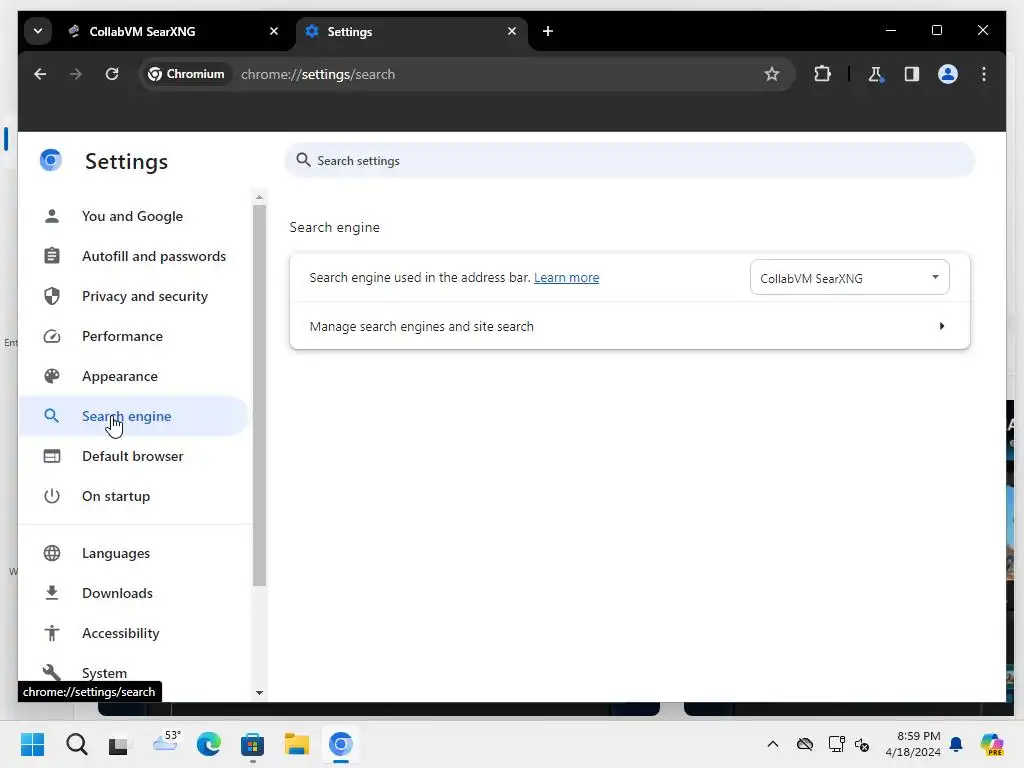This screenshot has width=1024, height=768.
Task: Click the accessibility figure icon
Action: pos(52,633)
